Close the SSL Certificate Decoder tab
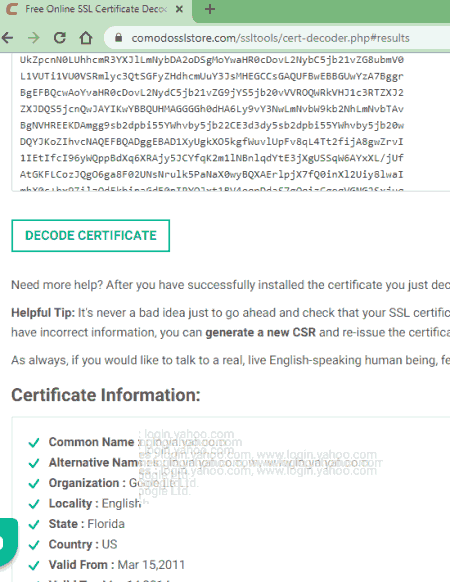450x582 pixels. (x=179, y=9)
